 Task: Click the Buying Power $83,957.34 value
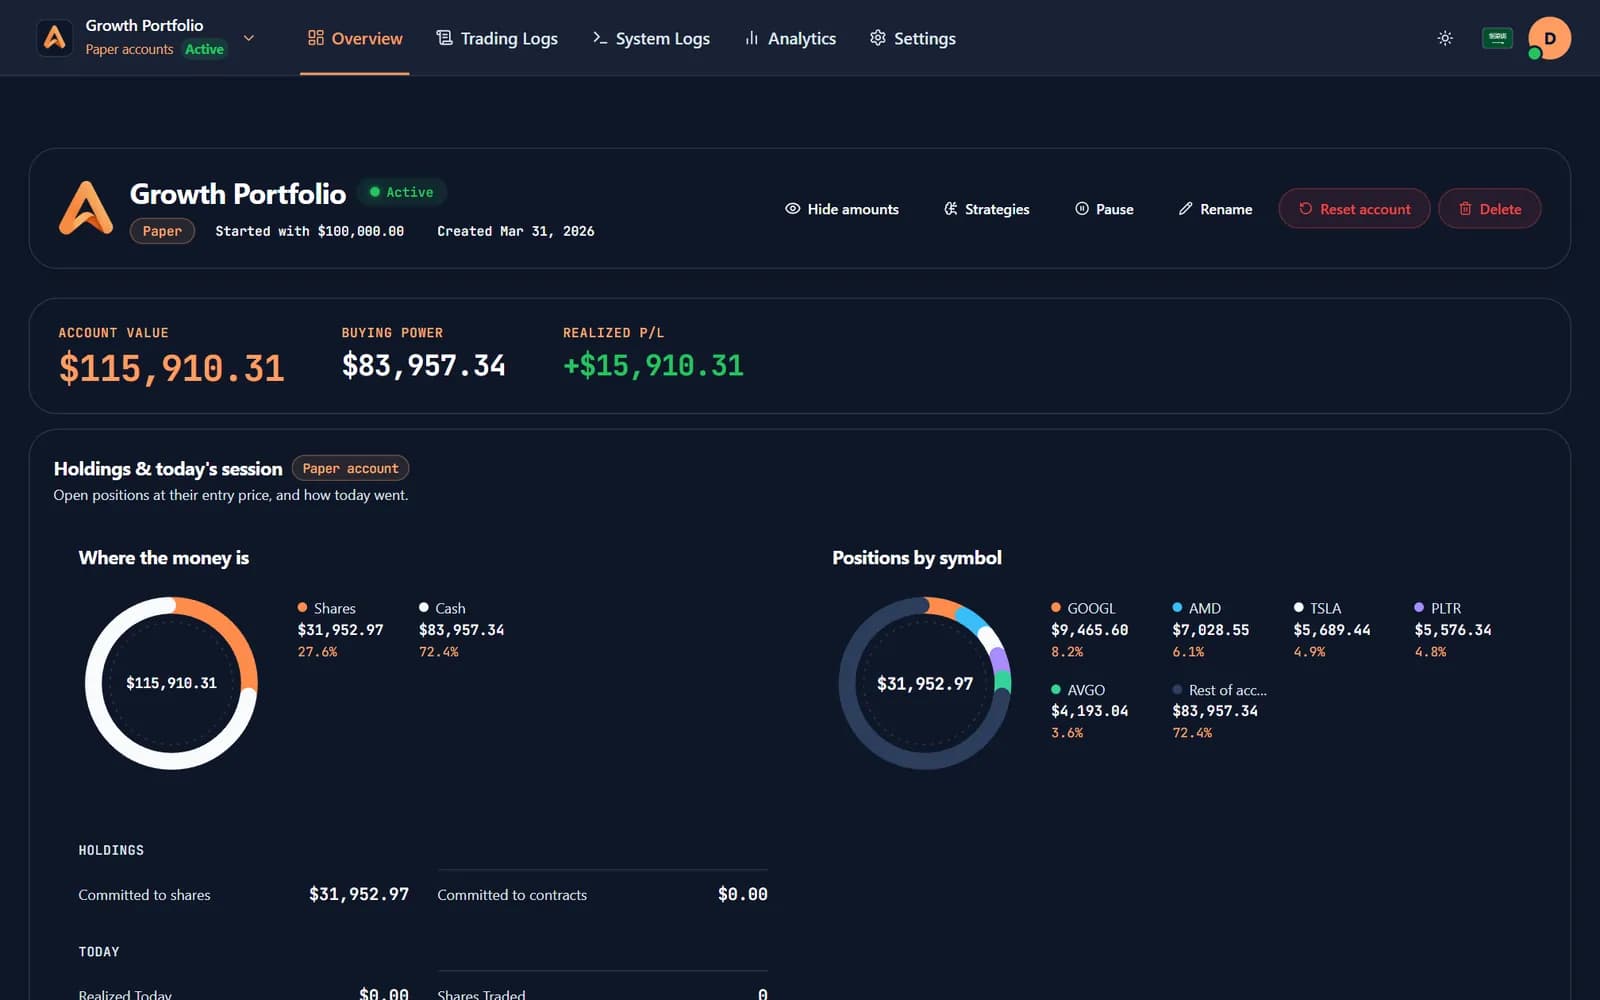(x=423, y=366)
